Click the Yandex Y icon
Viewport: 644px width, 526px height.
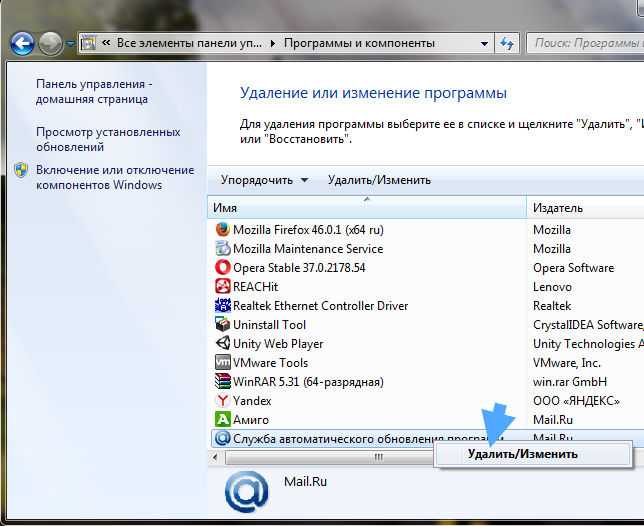pos(223,400)
